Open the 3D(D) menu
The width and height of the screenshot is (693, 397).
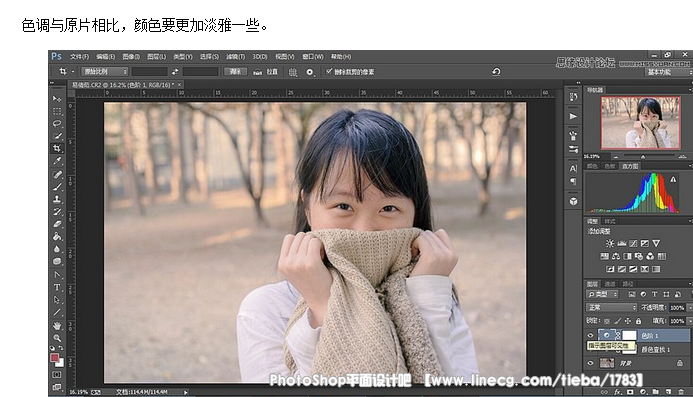tap(260, 57)
